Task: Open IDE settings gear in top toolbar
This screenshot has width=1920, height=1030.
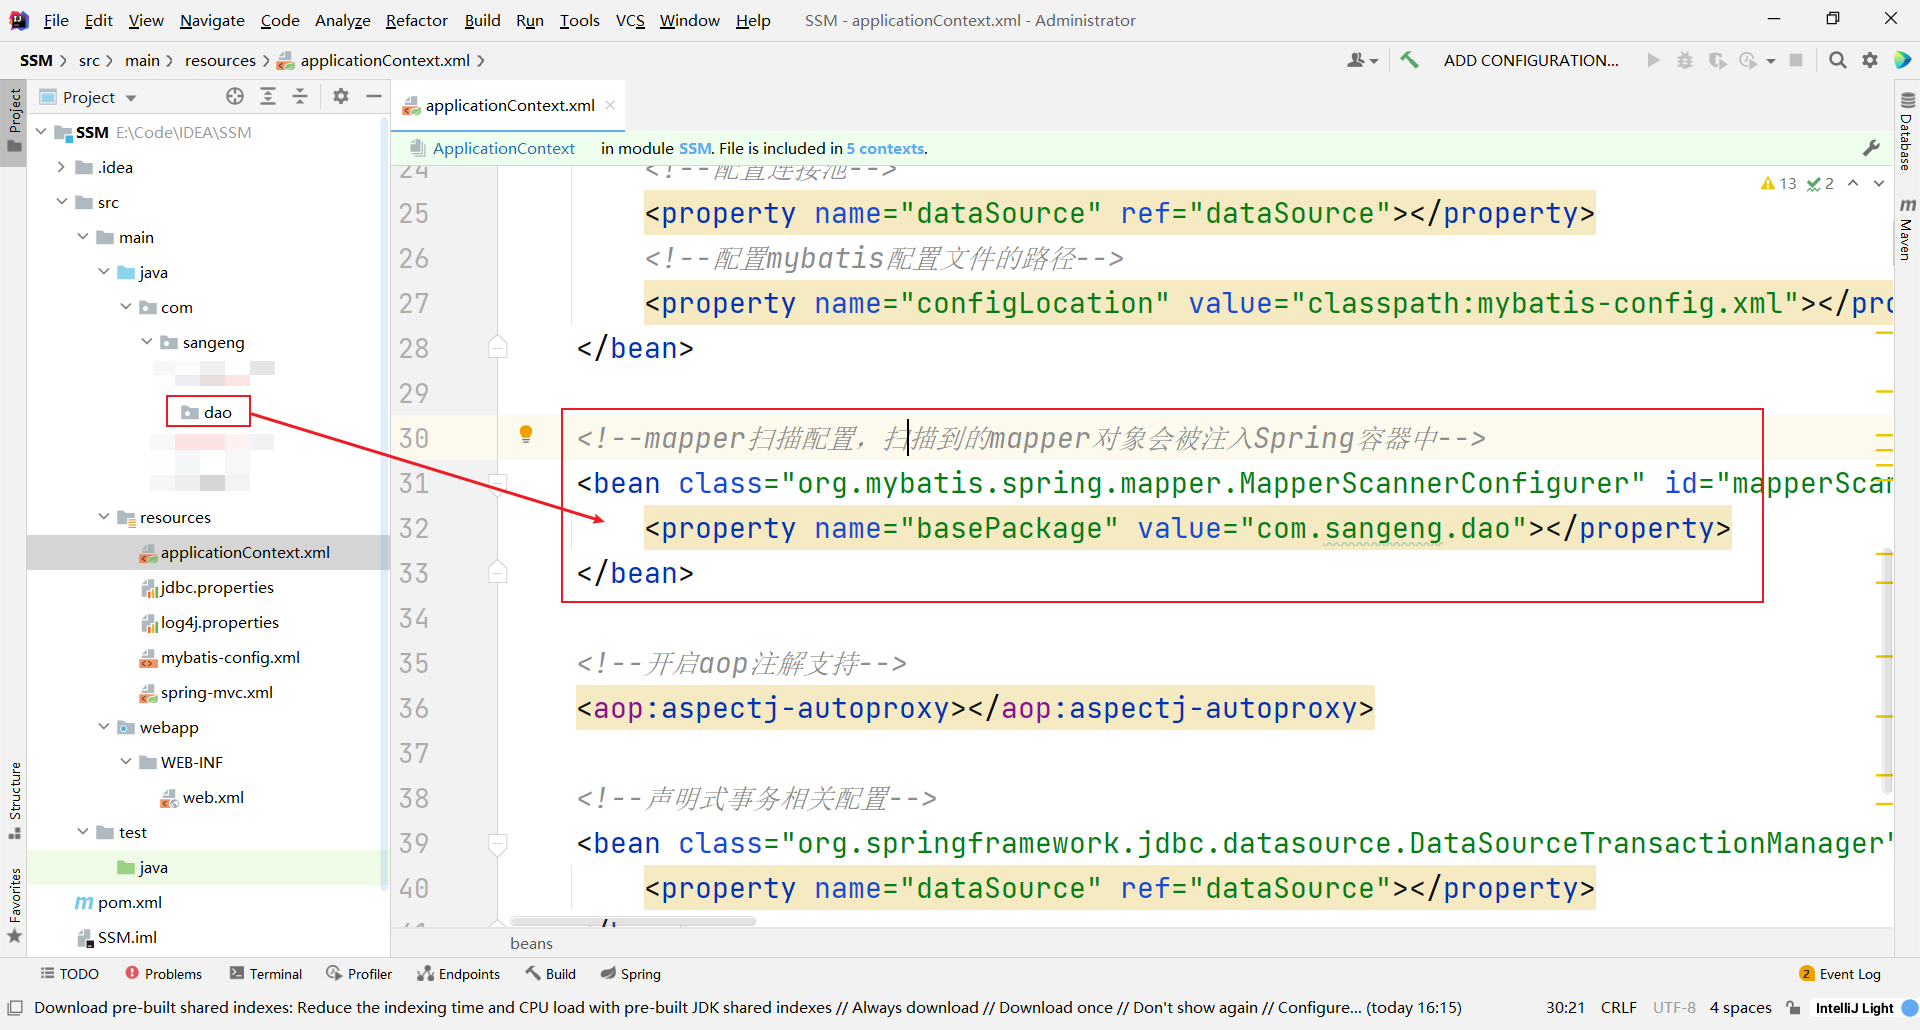Action: point(1870,60)
